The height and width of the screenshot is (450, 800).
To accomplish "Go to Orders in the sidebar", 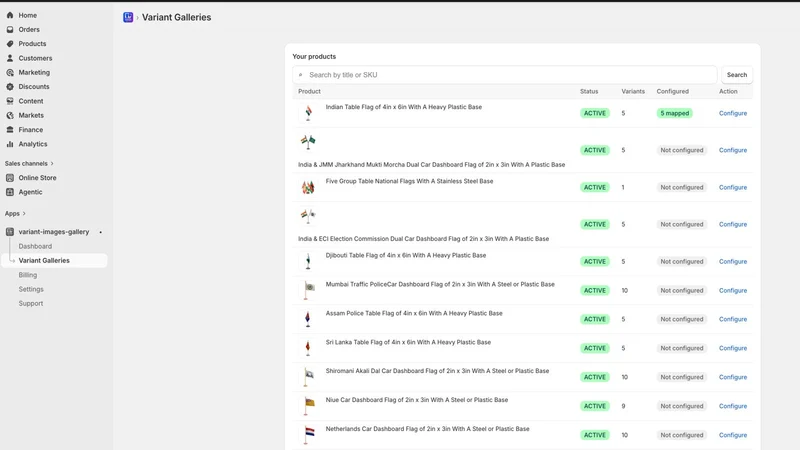I will 29,30.
